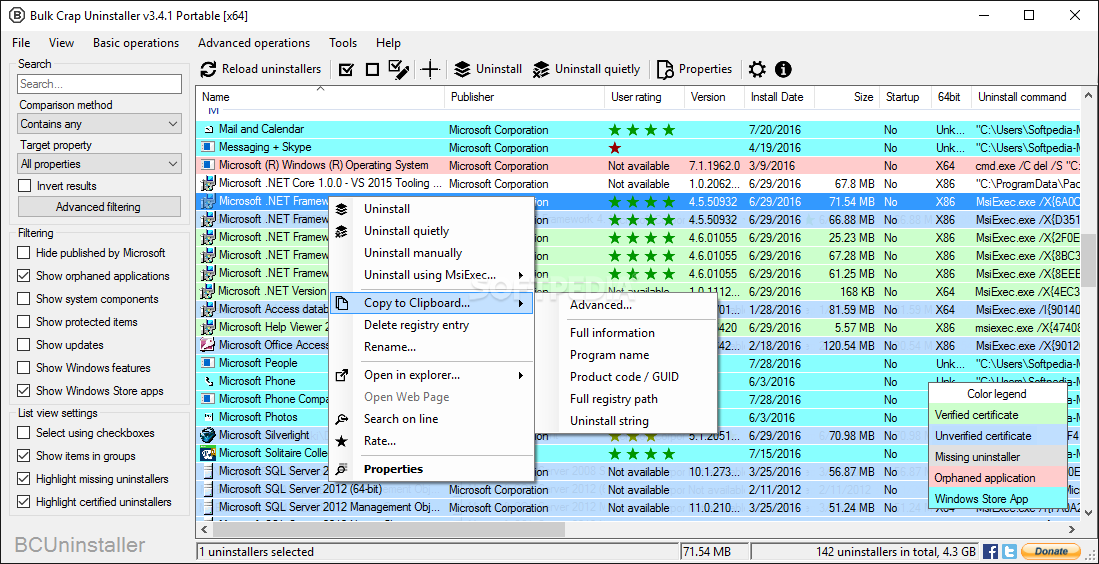1099x564 pixels.
Task: Sort by Publisher column header
Action: 524,97
